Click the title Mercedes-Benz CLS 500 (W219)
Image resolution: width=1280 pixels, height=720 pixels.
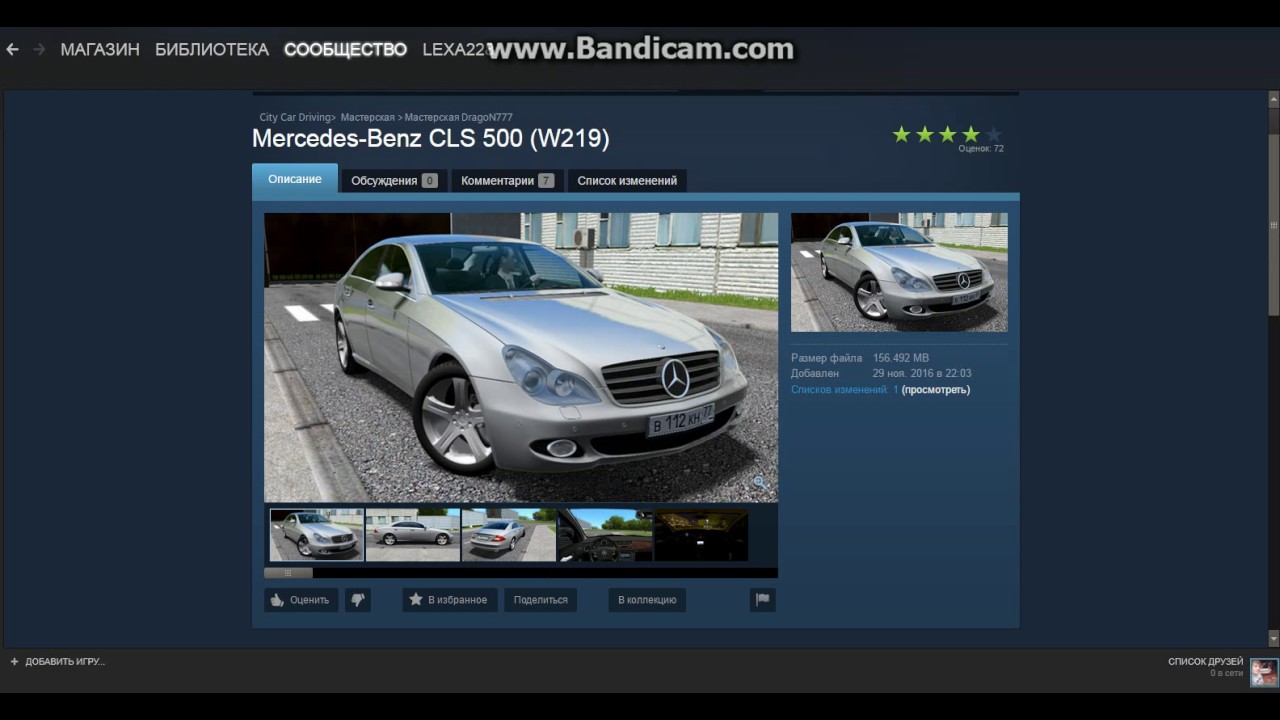(431, 139)
